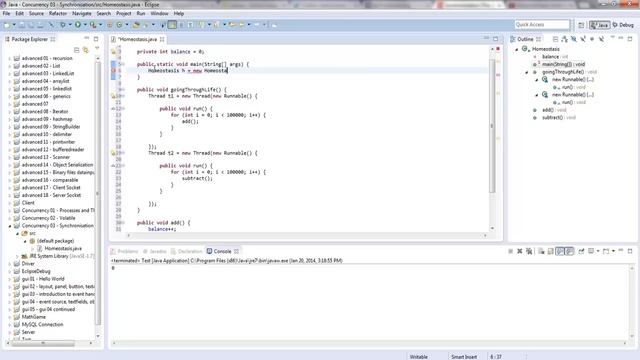Click the New Java Package icon
The height and width of the screenshot is (360, 640).
click(x=109, y=25)
